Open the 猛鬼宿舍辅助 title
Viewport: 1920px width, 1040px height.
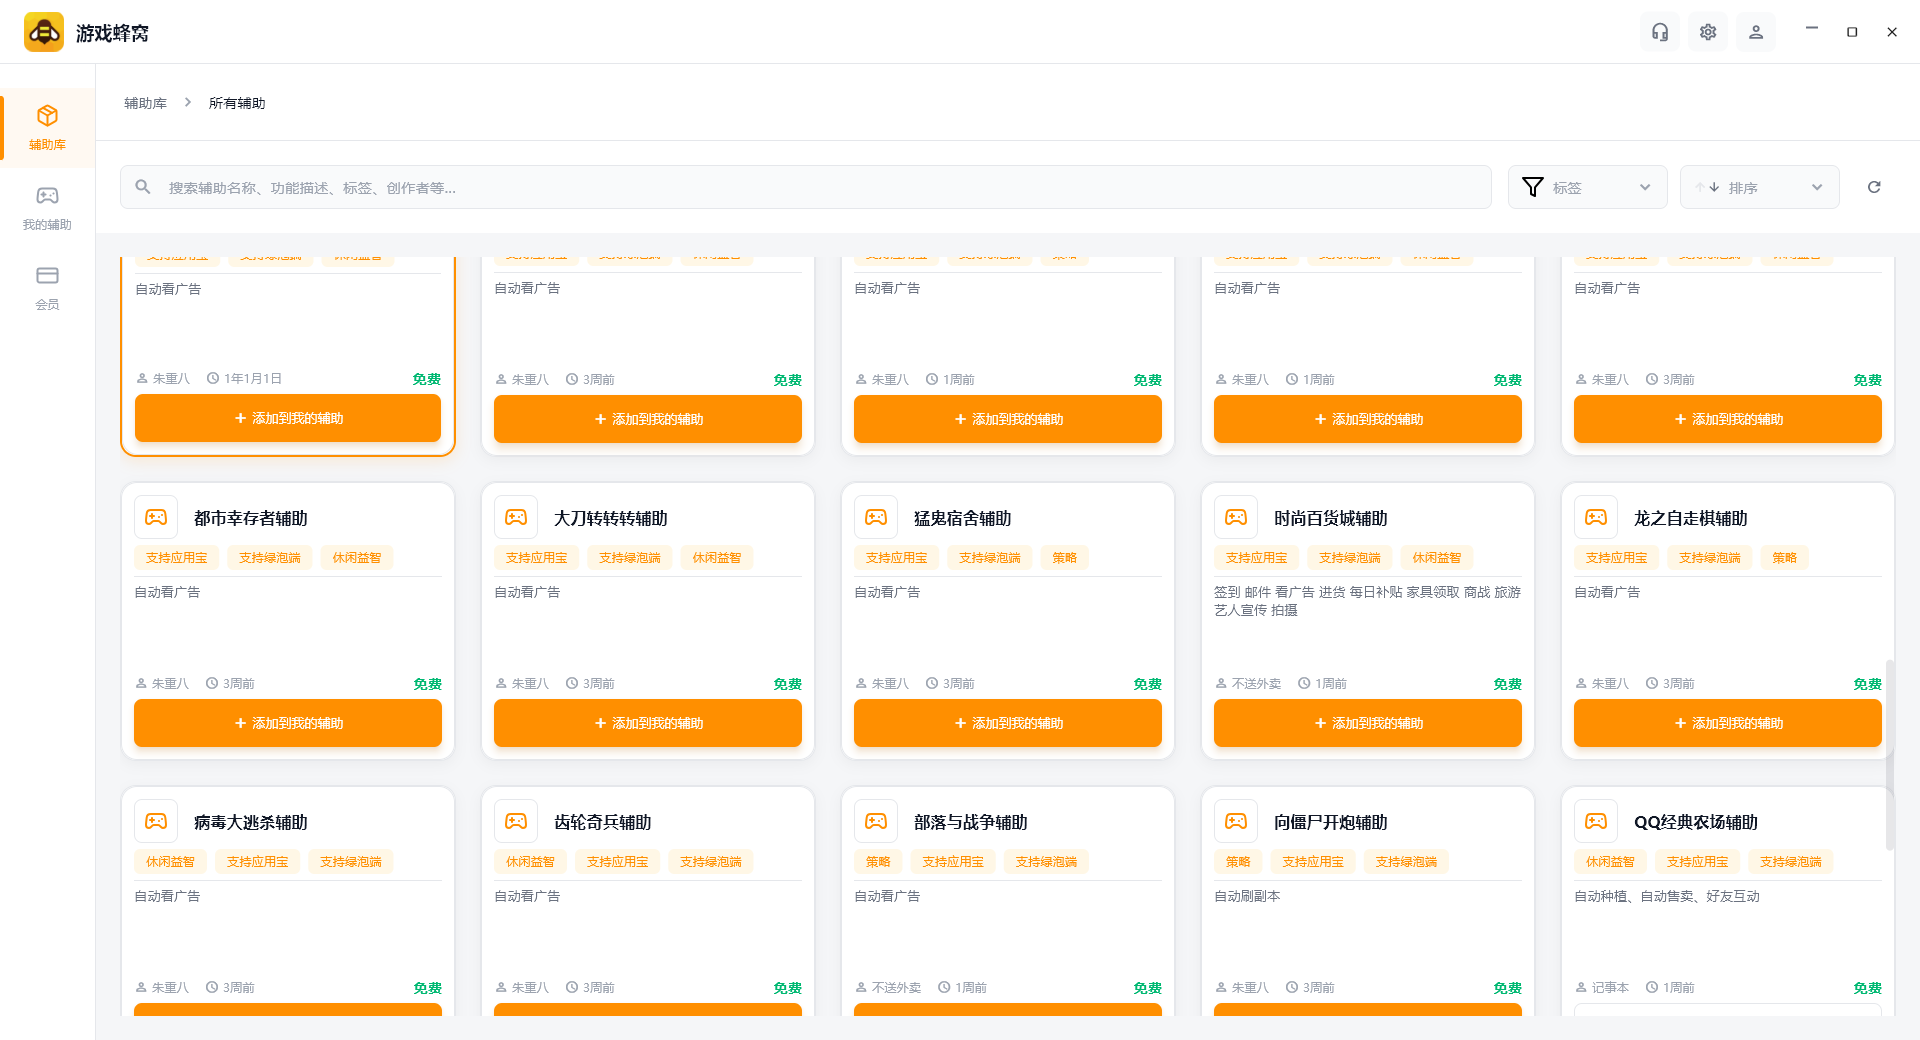click(x=963, y=518)
